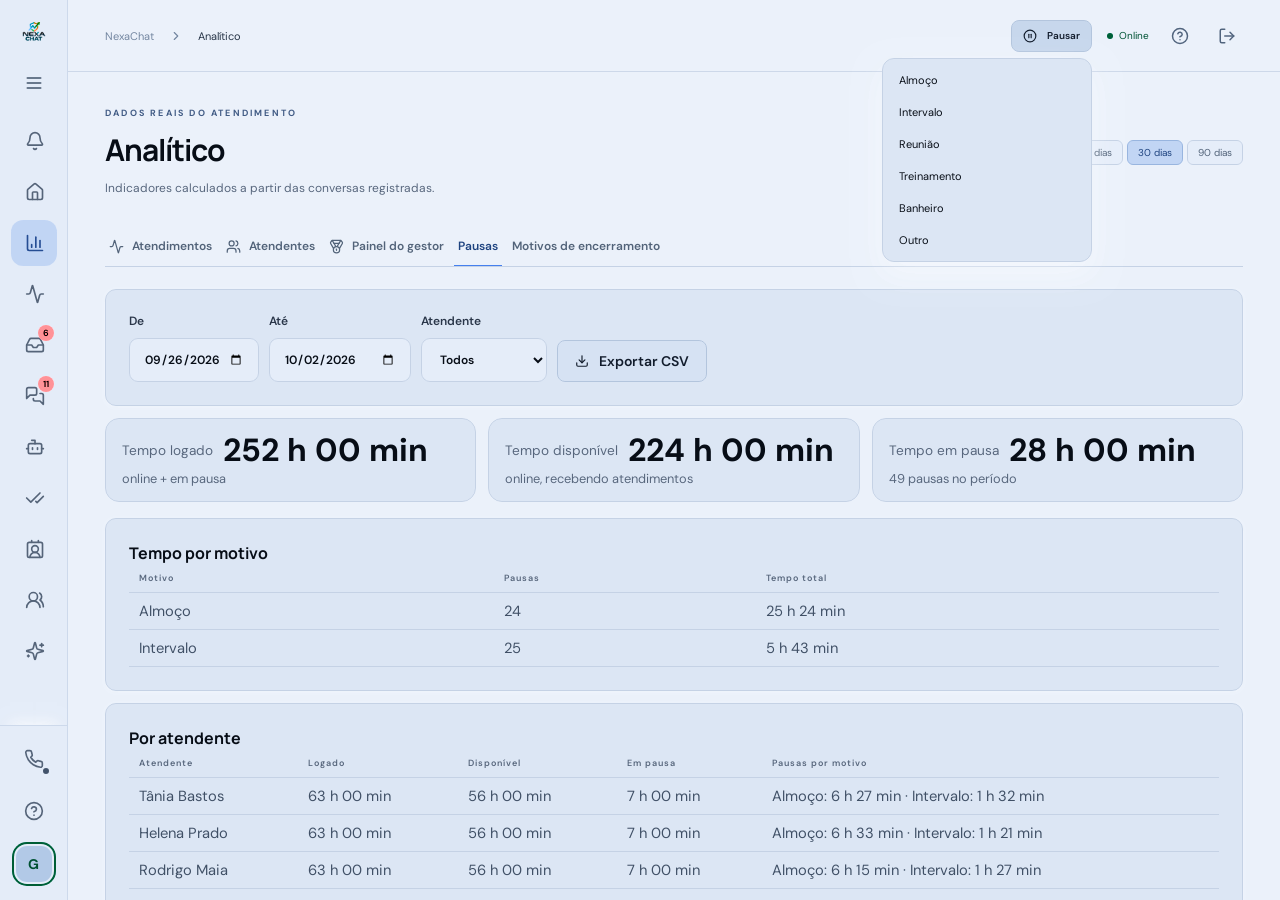Image resolution: width=1280 pixels, height=900 pixels.
Task: Click NexaChat breadcrumb link
Action: coord(129,36)
